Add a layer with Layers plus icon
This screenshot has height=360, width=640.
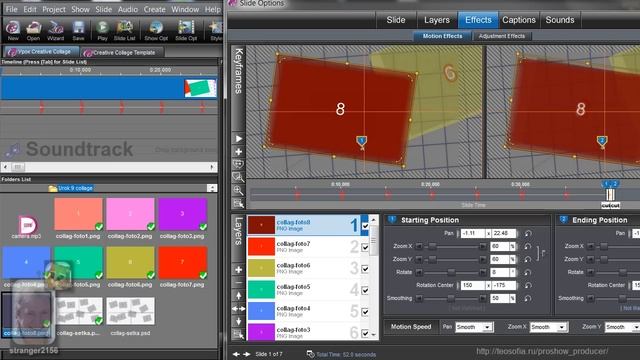coord(239,270)
